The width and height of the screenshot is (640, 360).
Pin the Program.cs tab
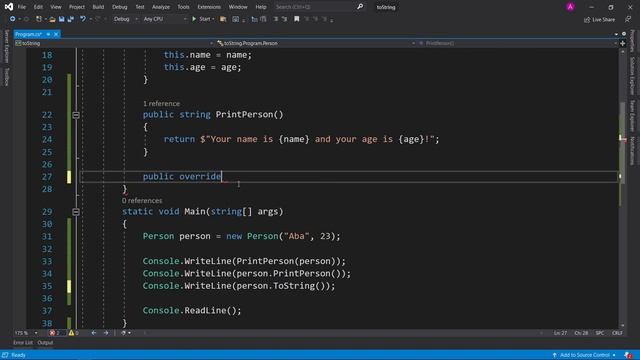point(48,34)
